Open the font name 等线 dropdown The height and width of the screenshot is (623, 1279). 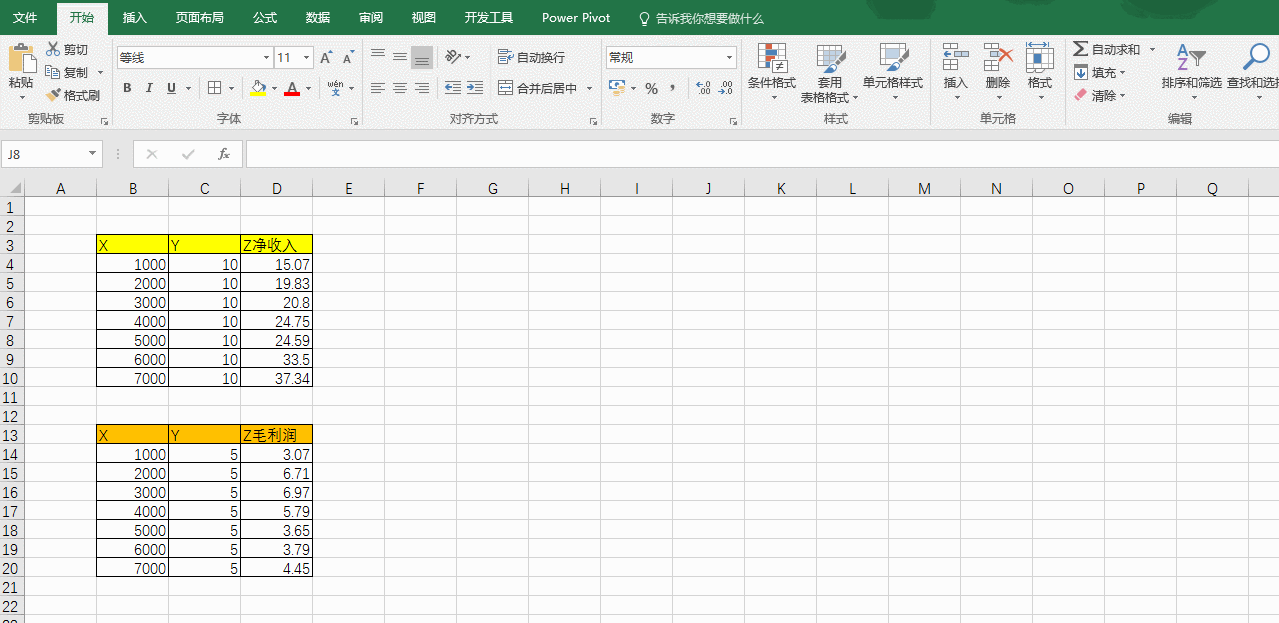[266, 58]
